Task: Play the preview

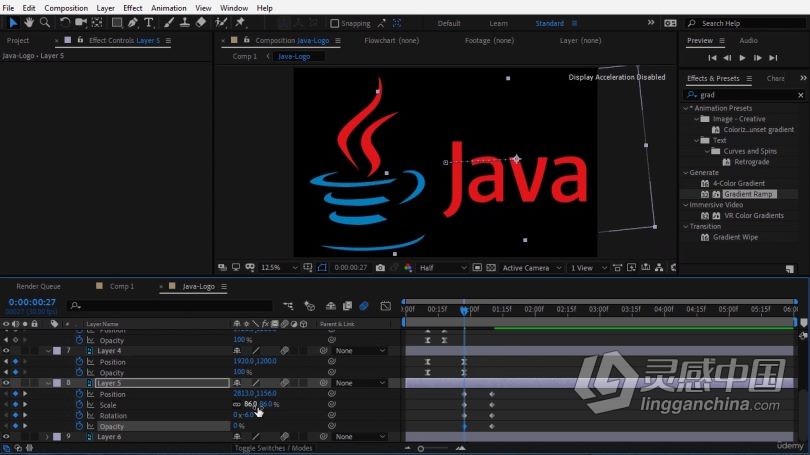Action: pyautogui.click(x=742, y=58)
